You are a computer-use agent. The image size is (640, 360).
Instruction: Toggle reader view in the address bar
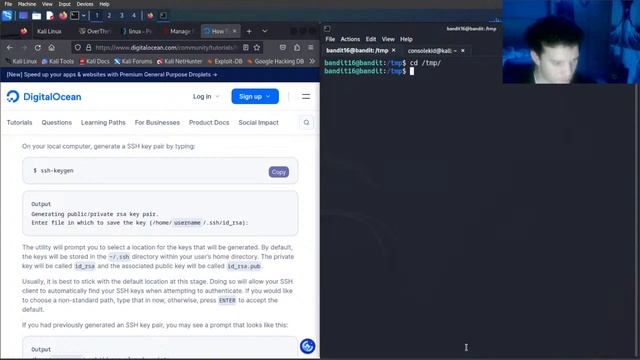(x=246, y=47)
